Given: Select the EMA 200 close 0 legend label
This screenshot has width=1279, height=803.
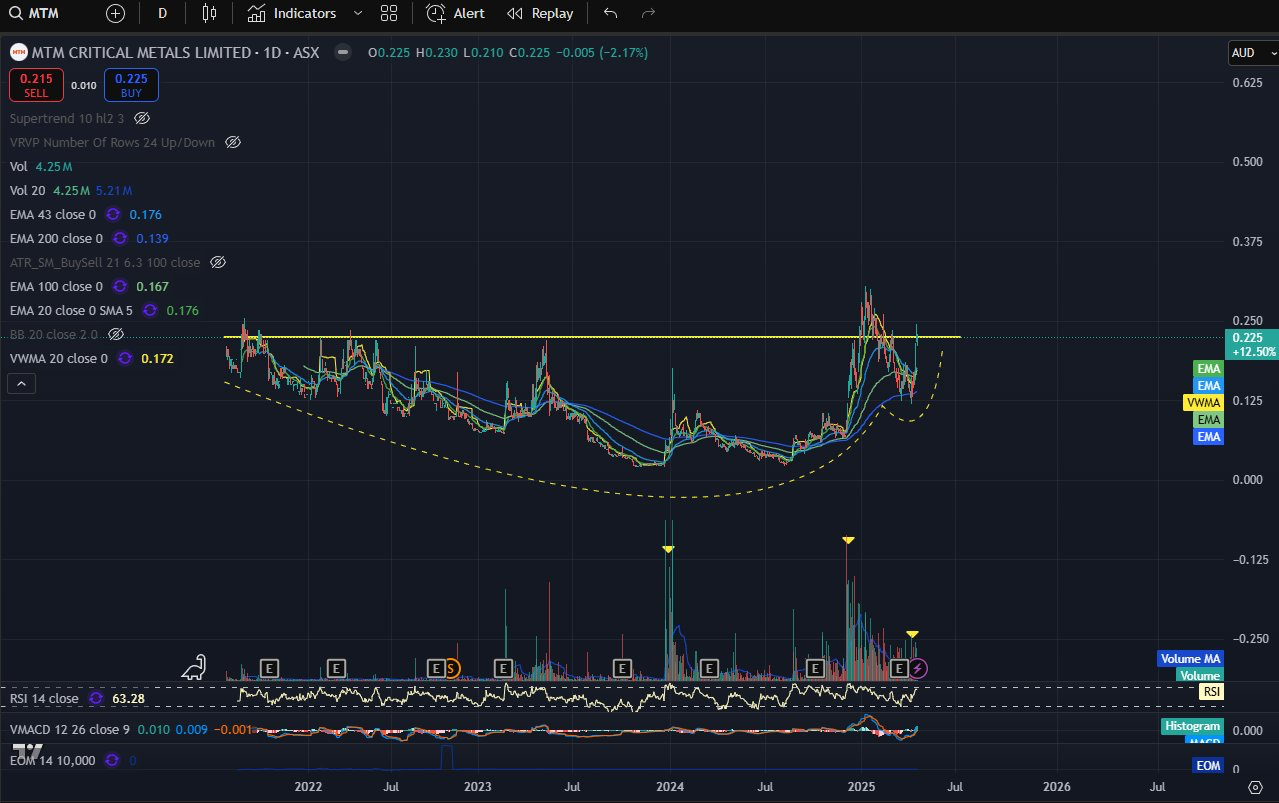Looking at the screenshot, I should coord(56,238).
